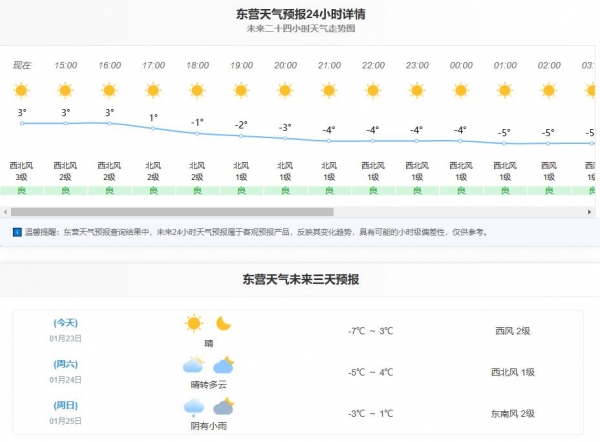
Task: Click the blue info icon beside 温馨提醒
Action: (17, 232)
